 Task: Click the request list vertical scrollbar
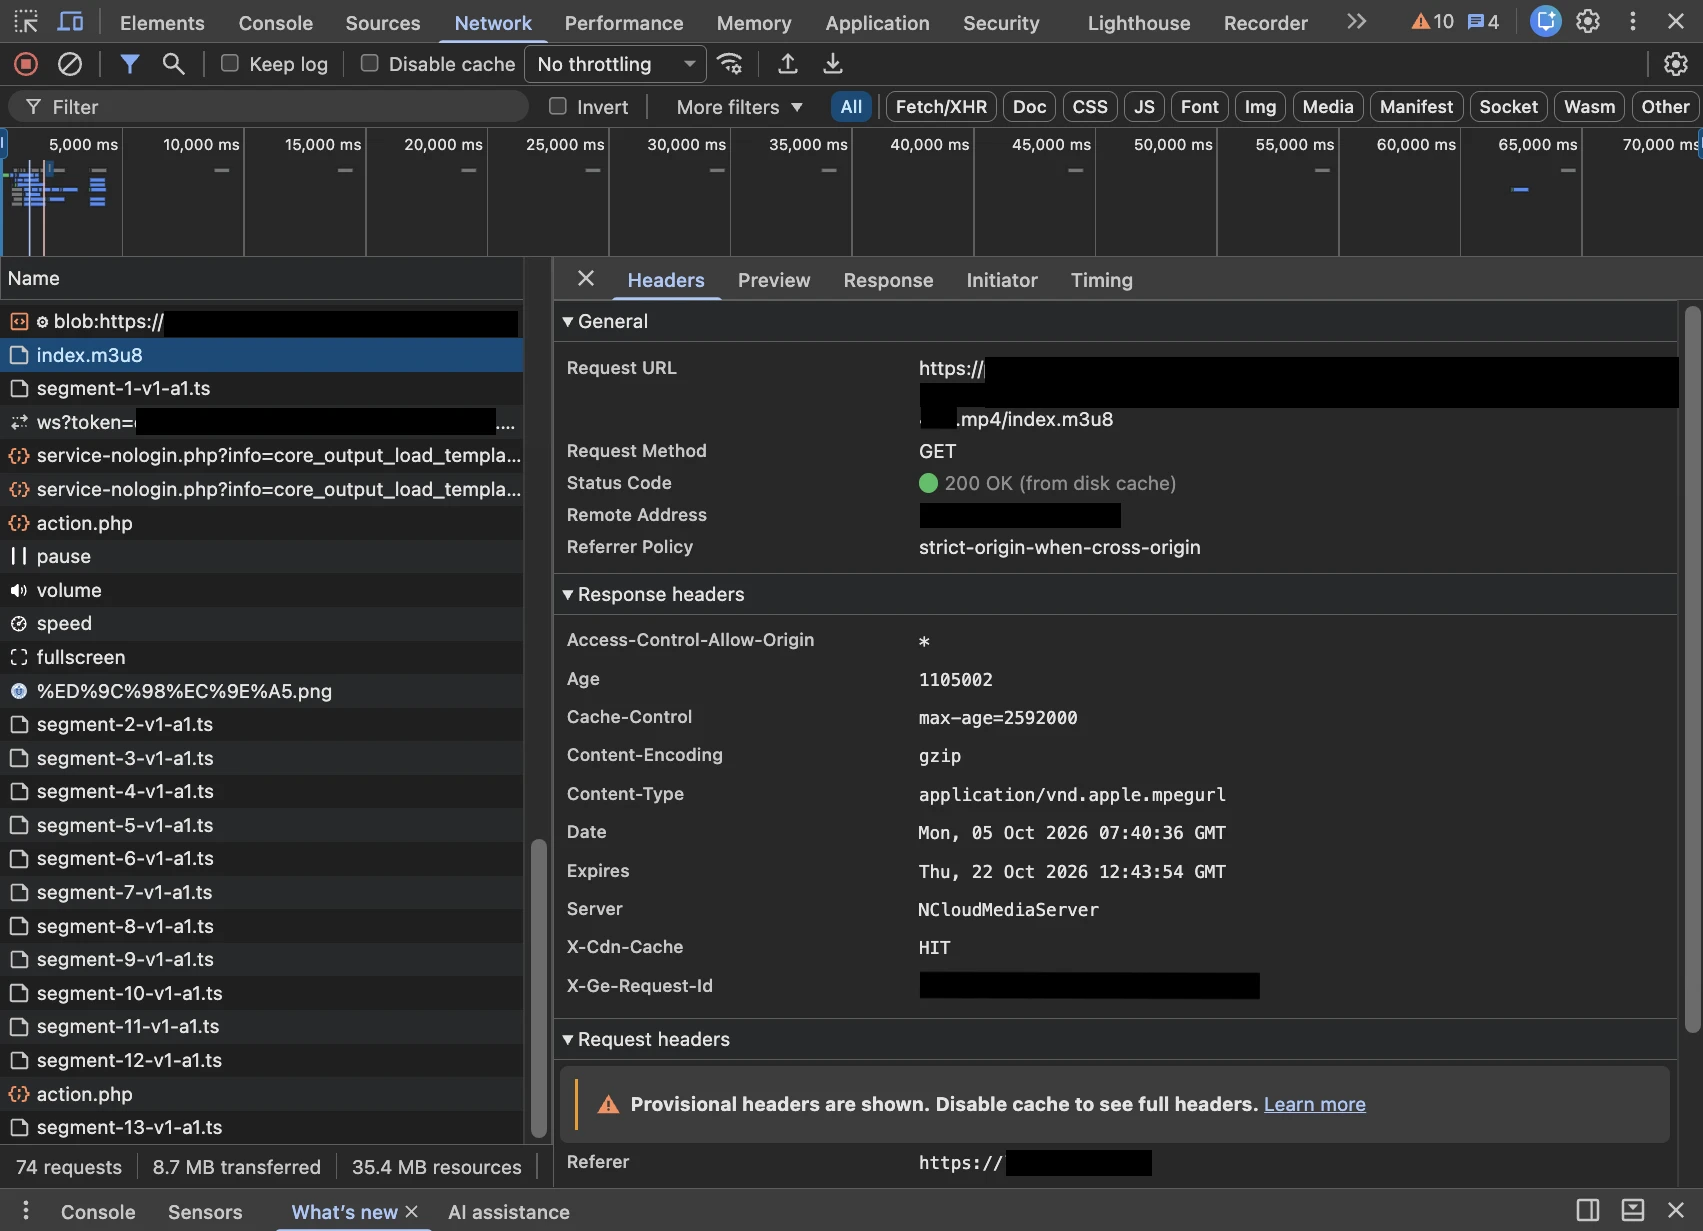pos(538,988)
